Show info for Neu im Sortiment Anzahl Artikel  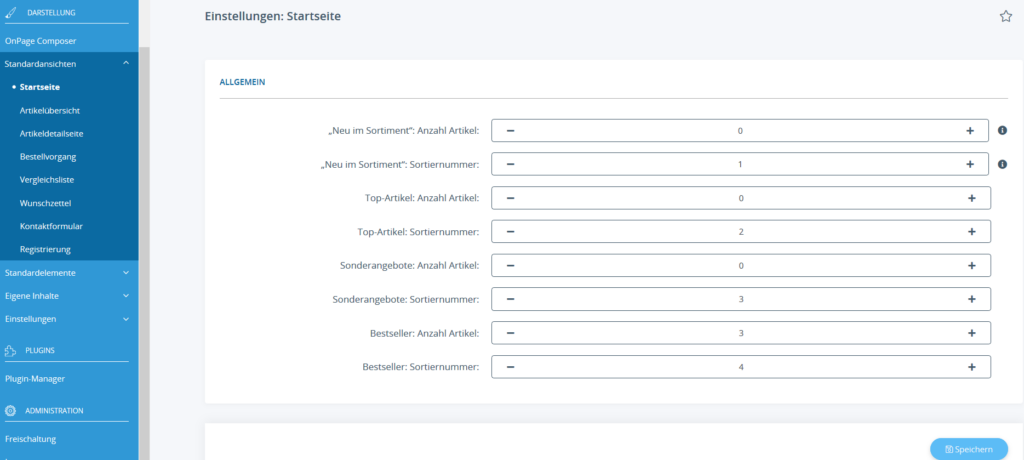pyautogui.click(x=1002, y=131)
